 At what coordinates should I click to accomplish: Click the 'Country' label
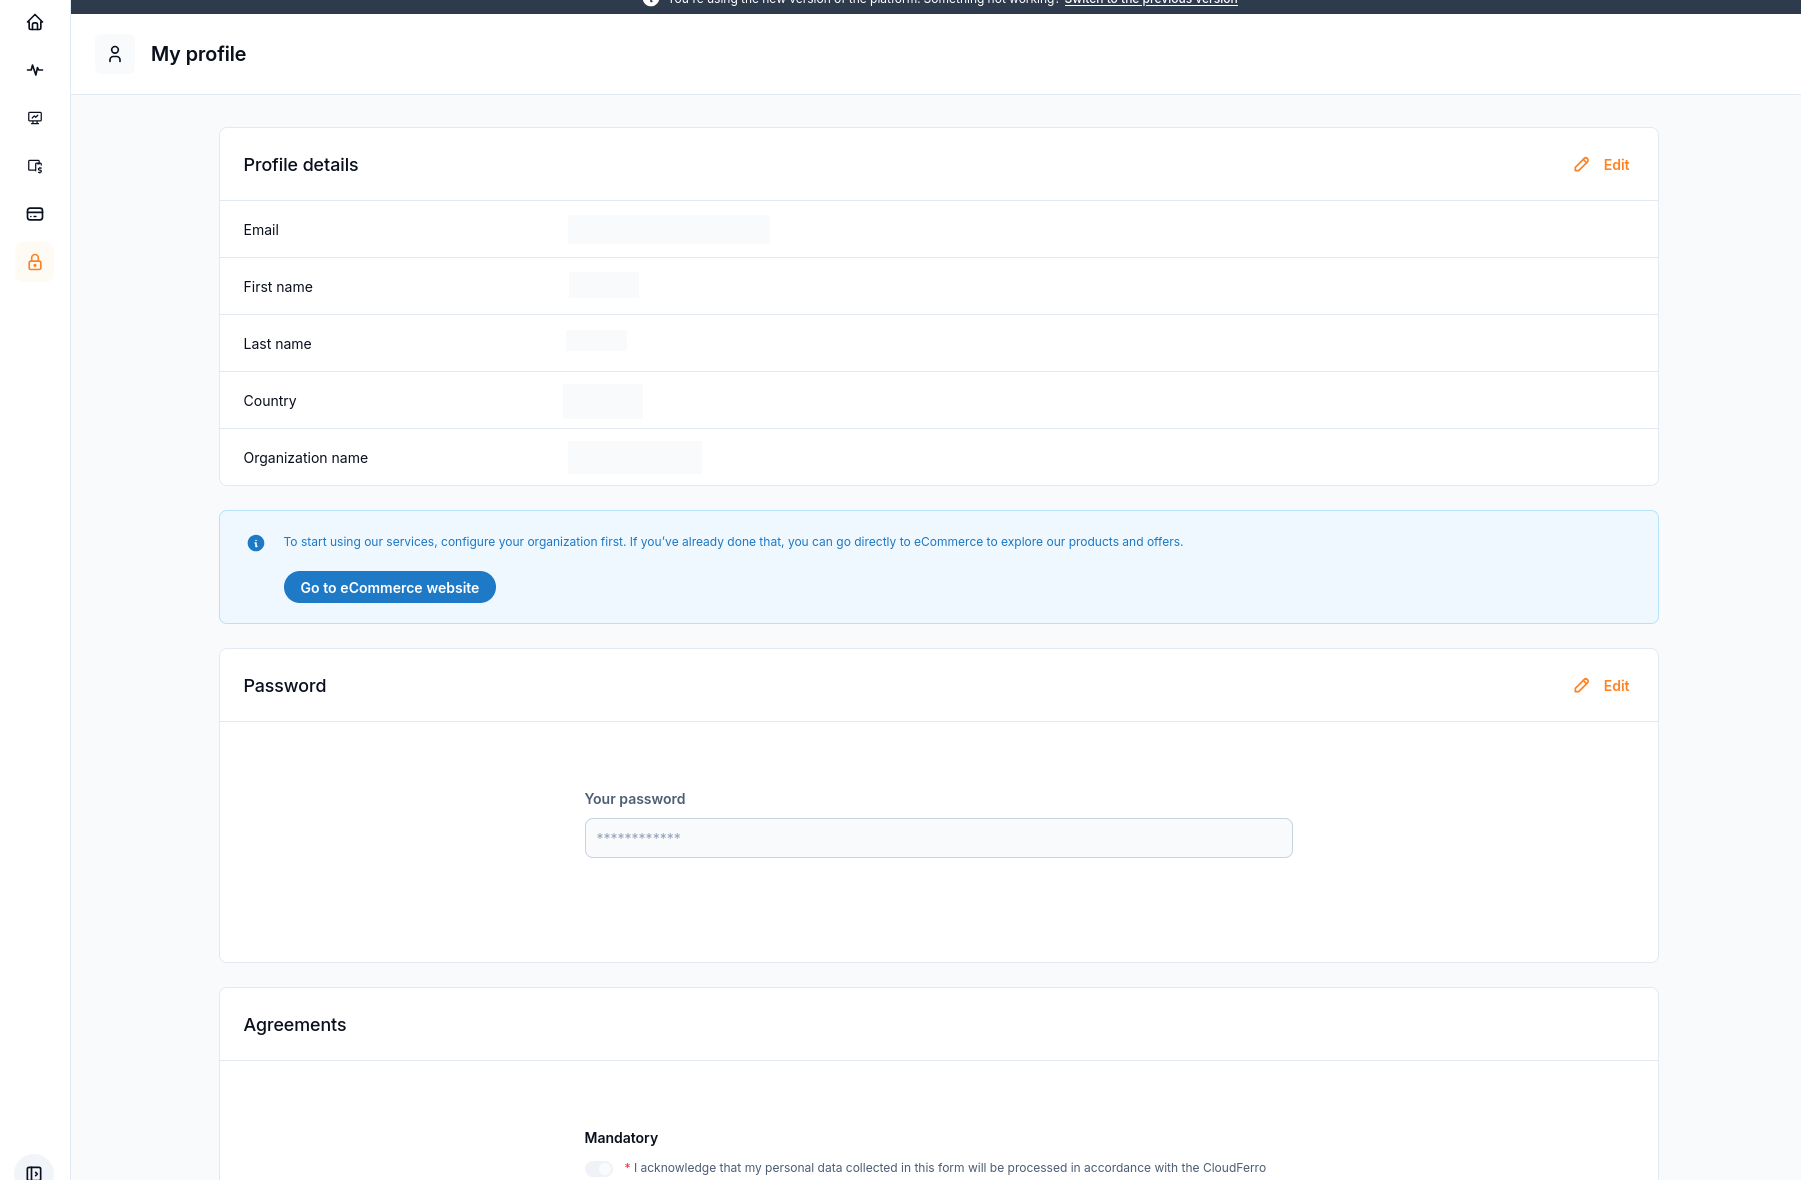pos(270,401)
